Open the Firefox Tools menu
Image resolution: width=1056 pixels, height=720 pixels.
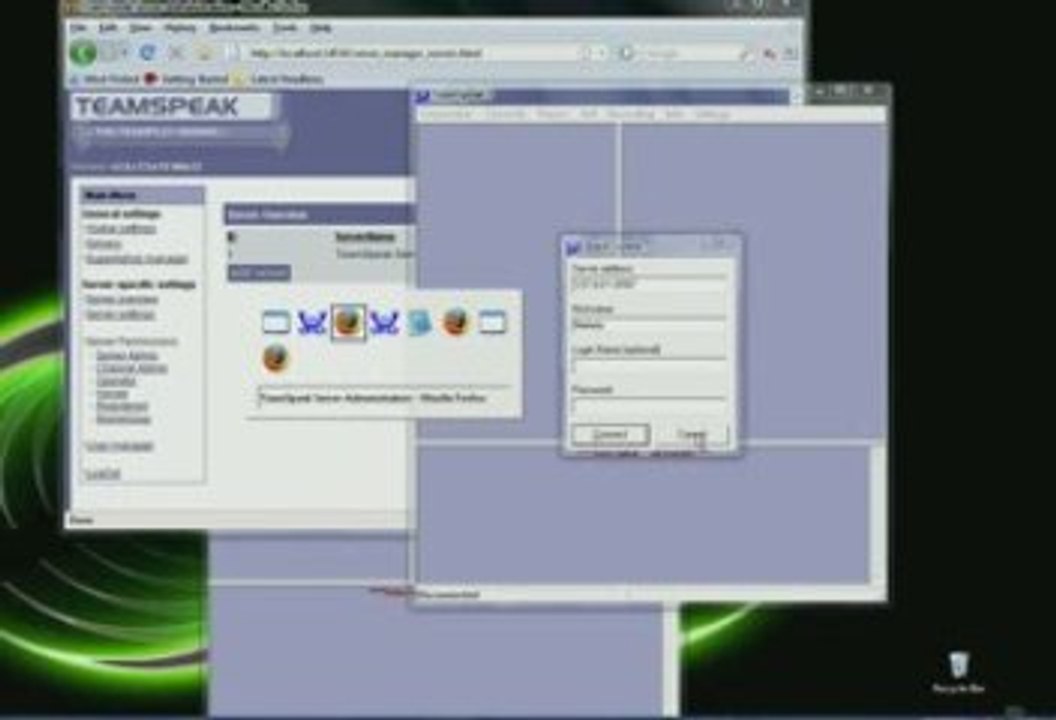click(x=285, y=28)
